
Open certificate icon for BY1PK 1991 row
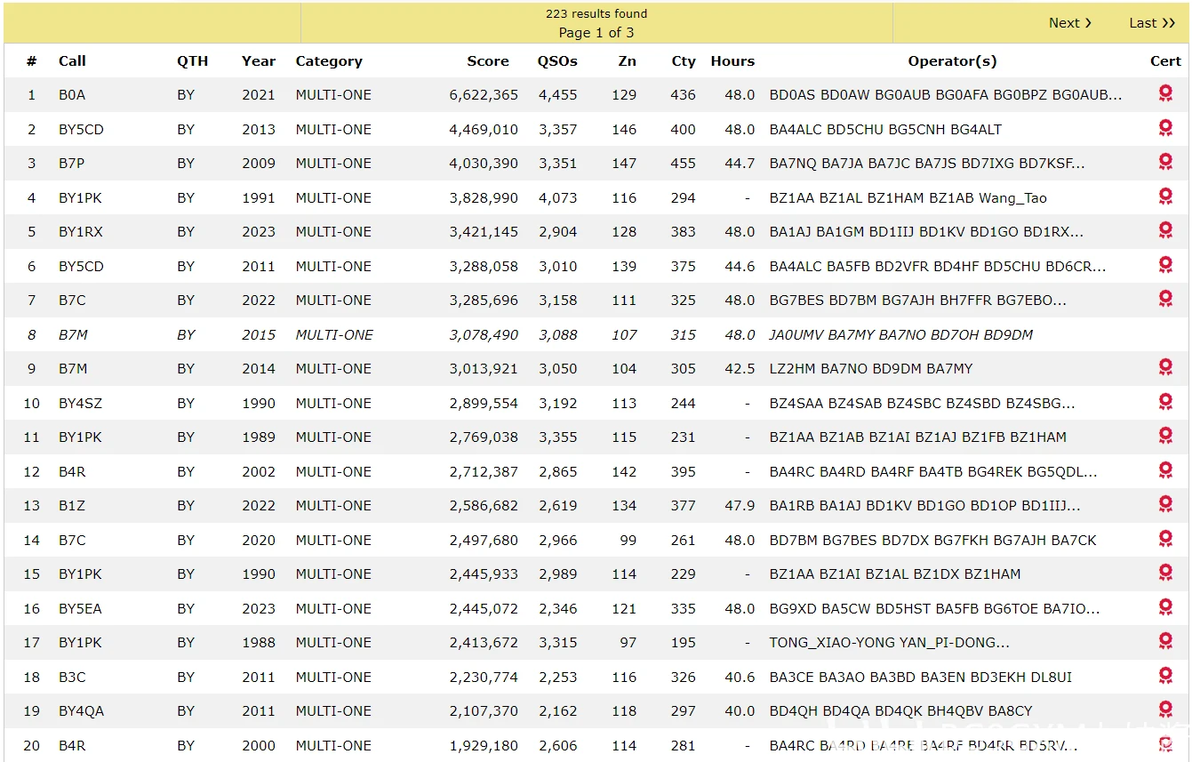pyautogui.click(x=1165, y=196)
